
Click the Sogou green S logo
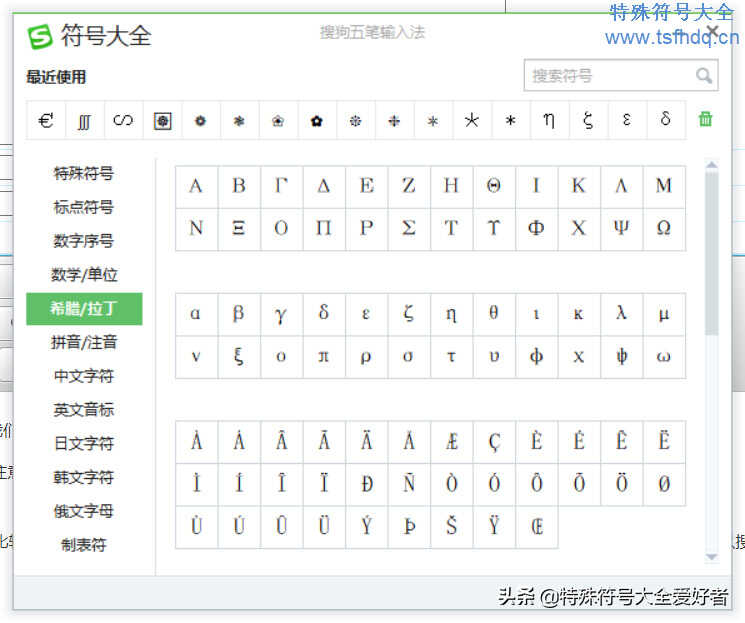40,37
